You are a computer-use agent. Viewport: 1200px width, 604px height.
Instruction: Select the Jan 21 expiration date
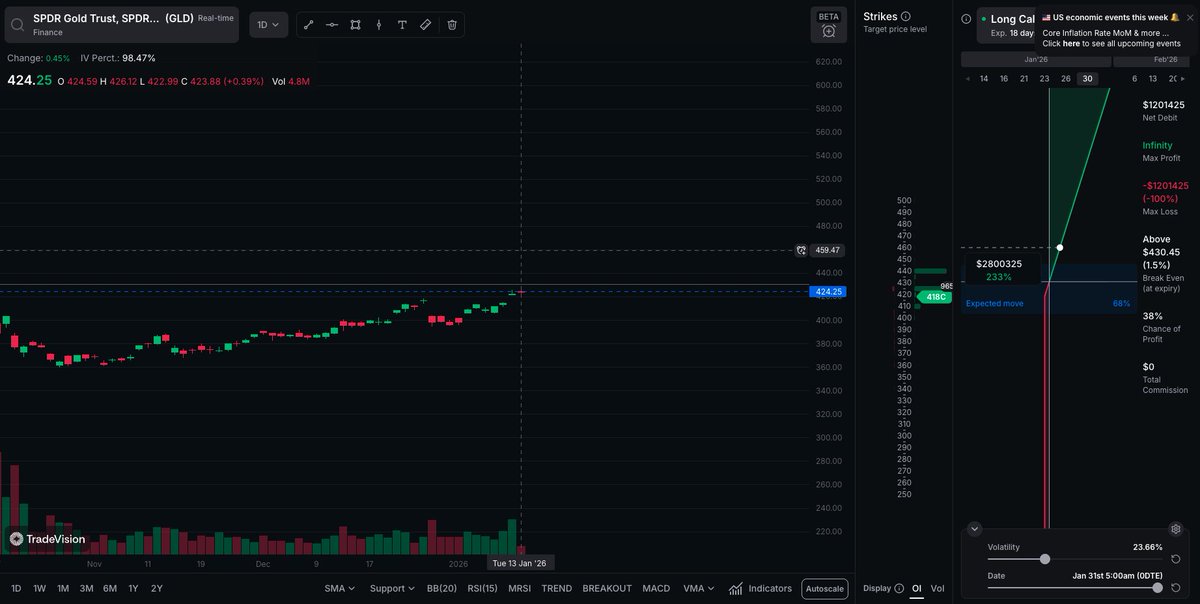(1024, 79)
